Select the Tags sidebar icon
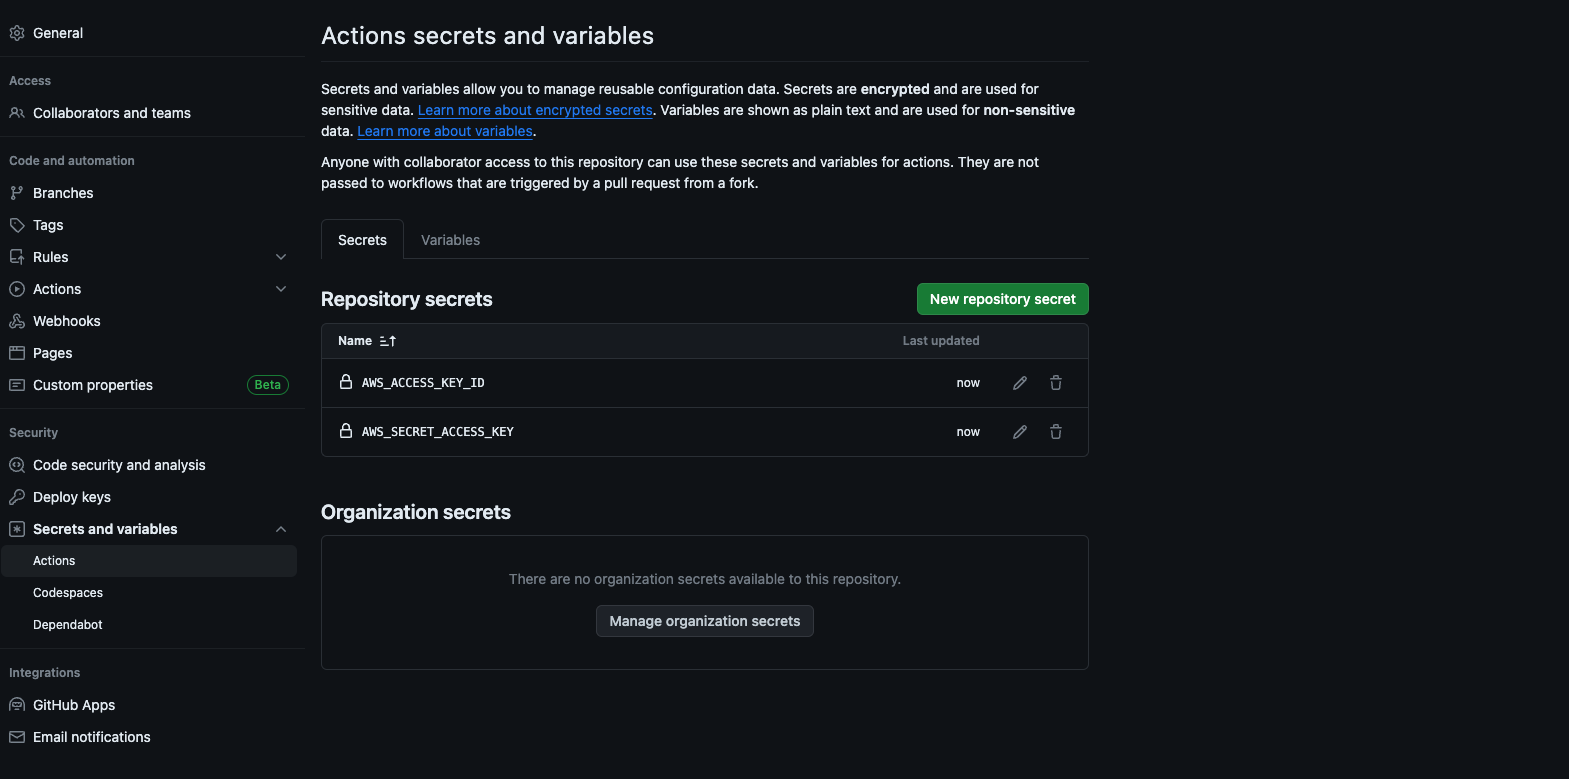This screenshot has height=779, width=1569. [x=16, y=224]
